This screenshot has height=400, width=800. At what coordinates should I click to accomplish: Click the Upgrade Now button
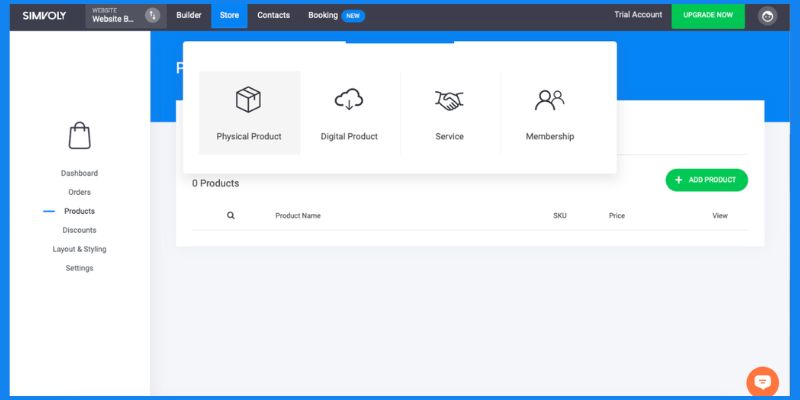708,15
